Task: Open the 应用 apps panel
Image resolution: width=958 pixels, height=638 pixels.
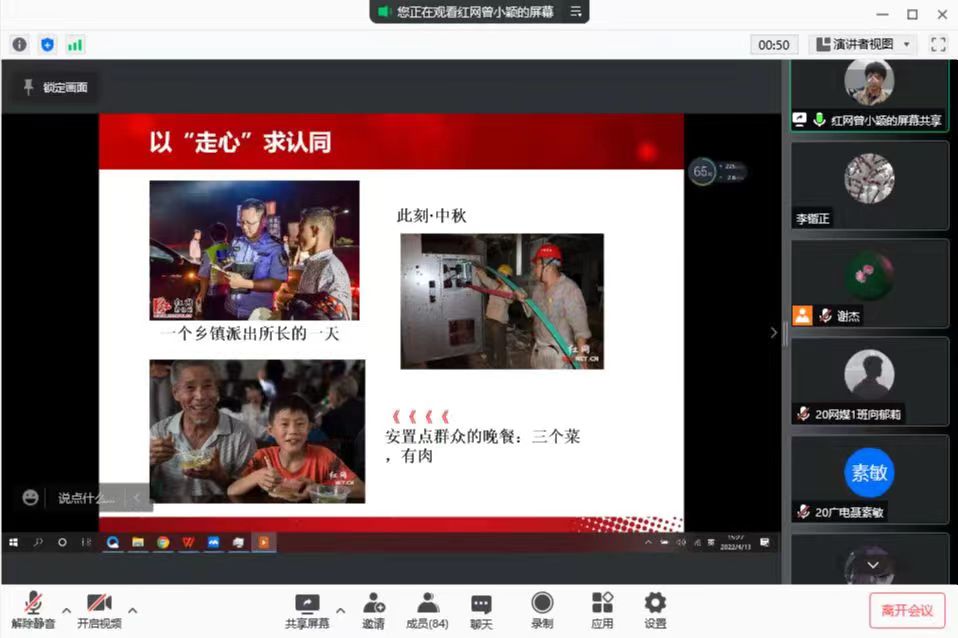Action: 602,608
